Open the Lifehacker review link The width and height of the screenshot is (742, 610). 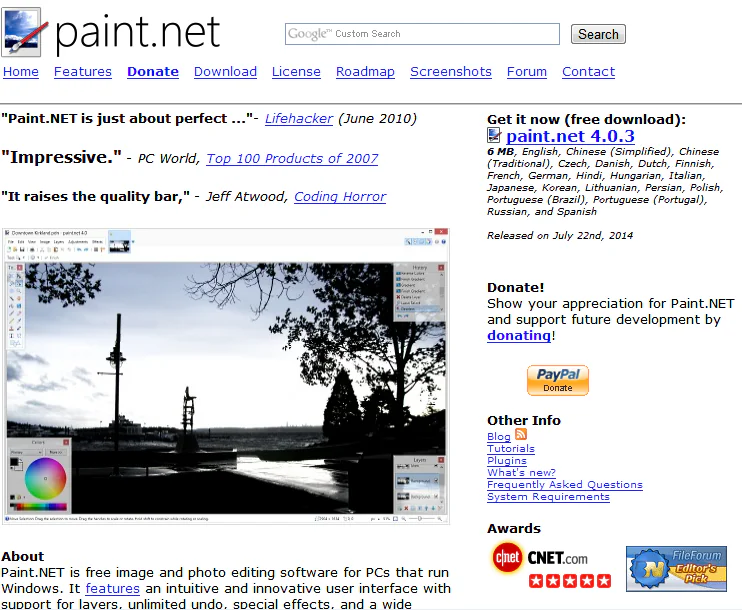pyautogui.click(x=299, y=118)
